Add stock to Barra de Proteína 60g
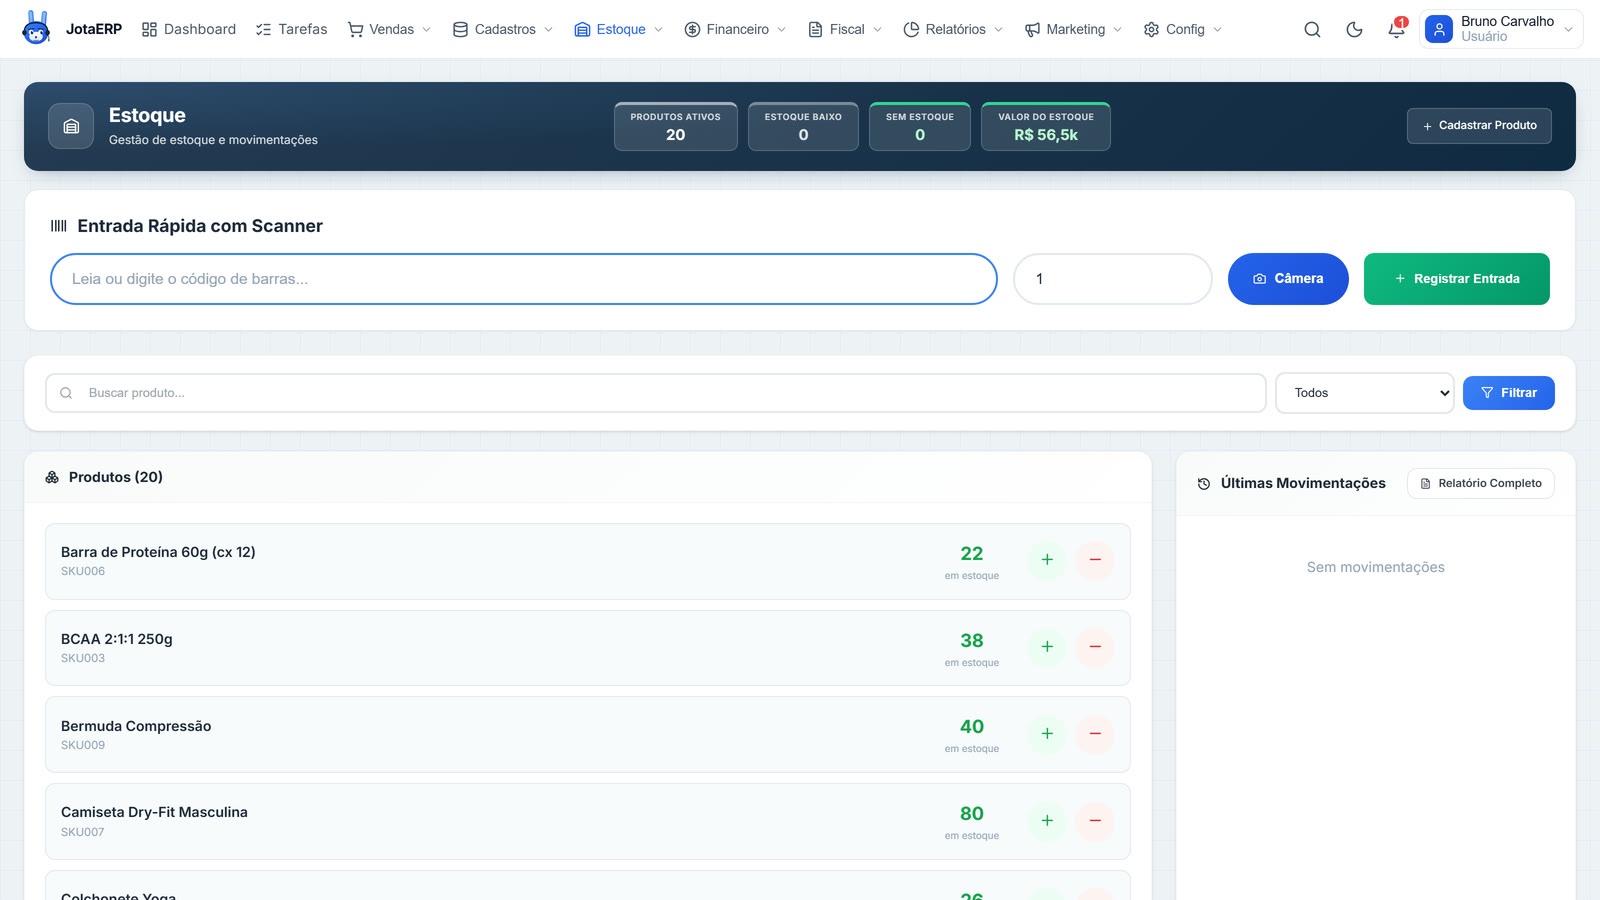 1047,560
